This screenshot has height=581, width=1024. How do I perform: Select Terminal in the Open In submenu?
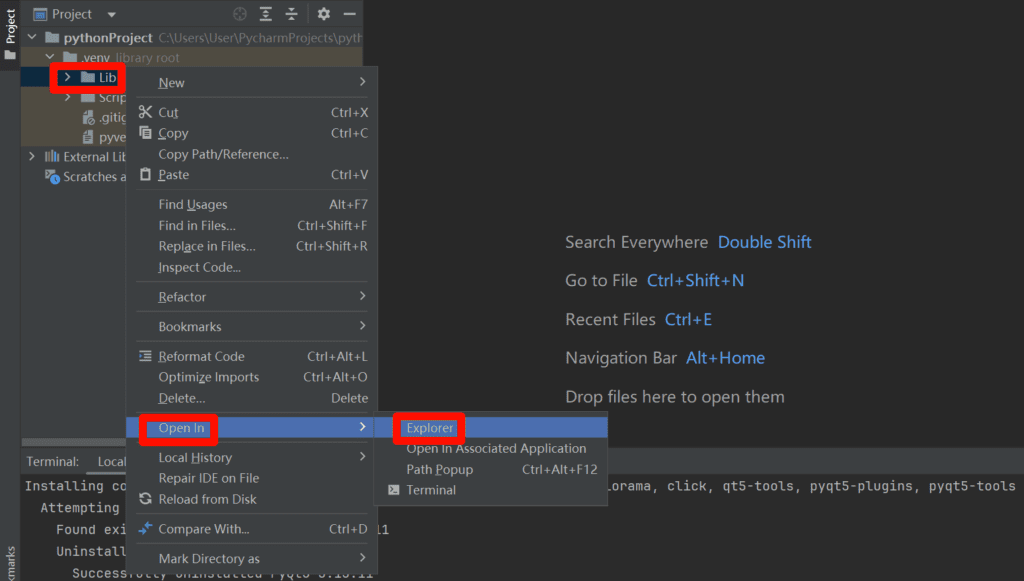point(431,490)
